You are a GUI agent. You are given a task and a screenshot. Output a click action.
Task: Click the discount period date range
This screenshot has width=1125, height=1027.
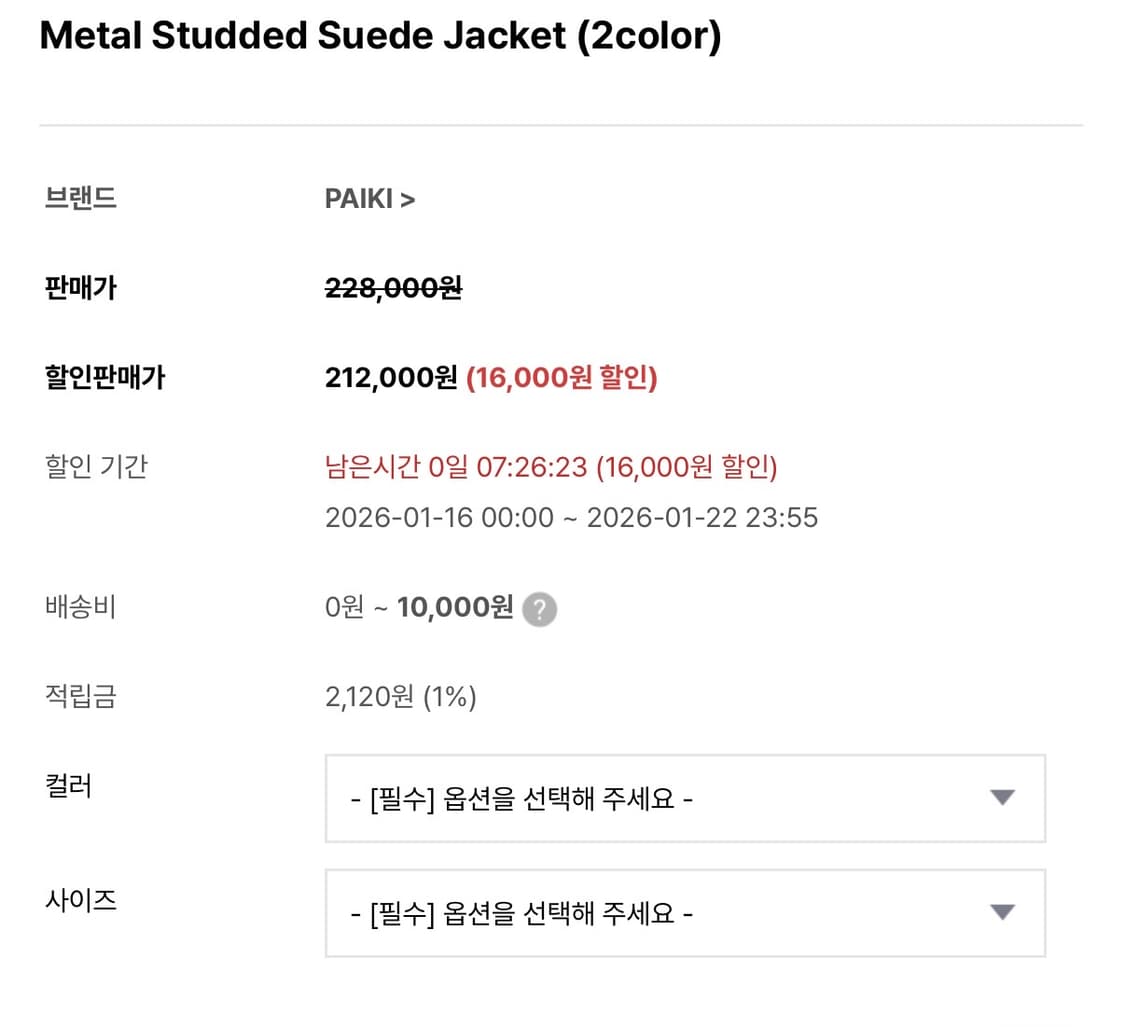[x=571, y=517]
